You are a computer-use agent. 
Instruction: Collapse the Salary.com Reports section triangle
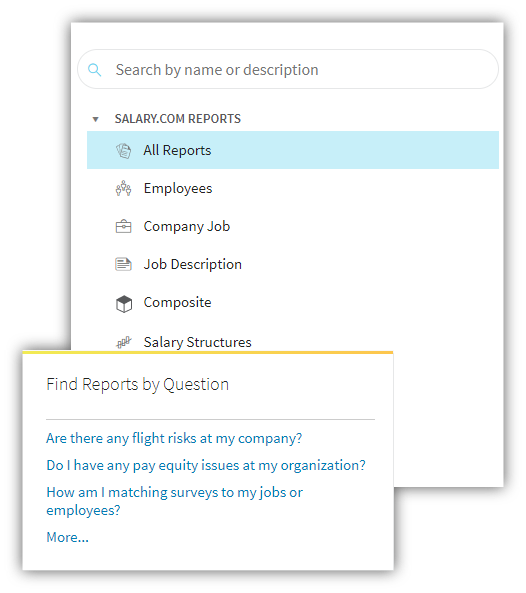96,120
